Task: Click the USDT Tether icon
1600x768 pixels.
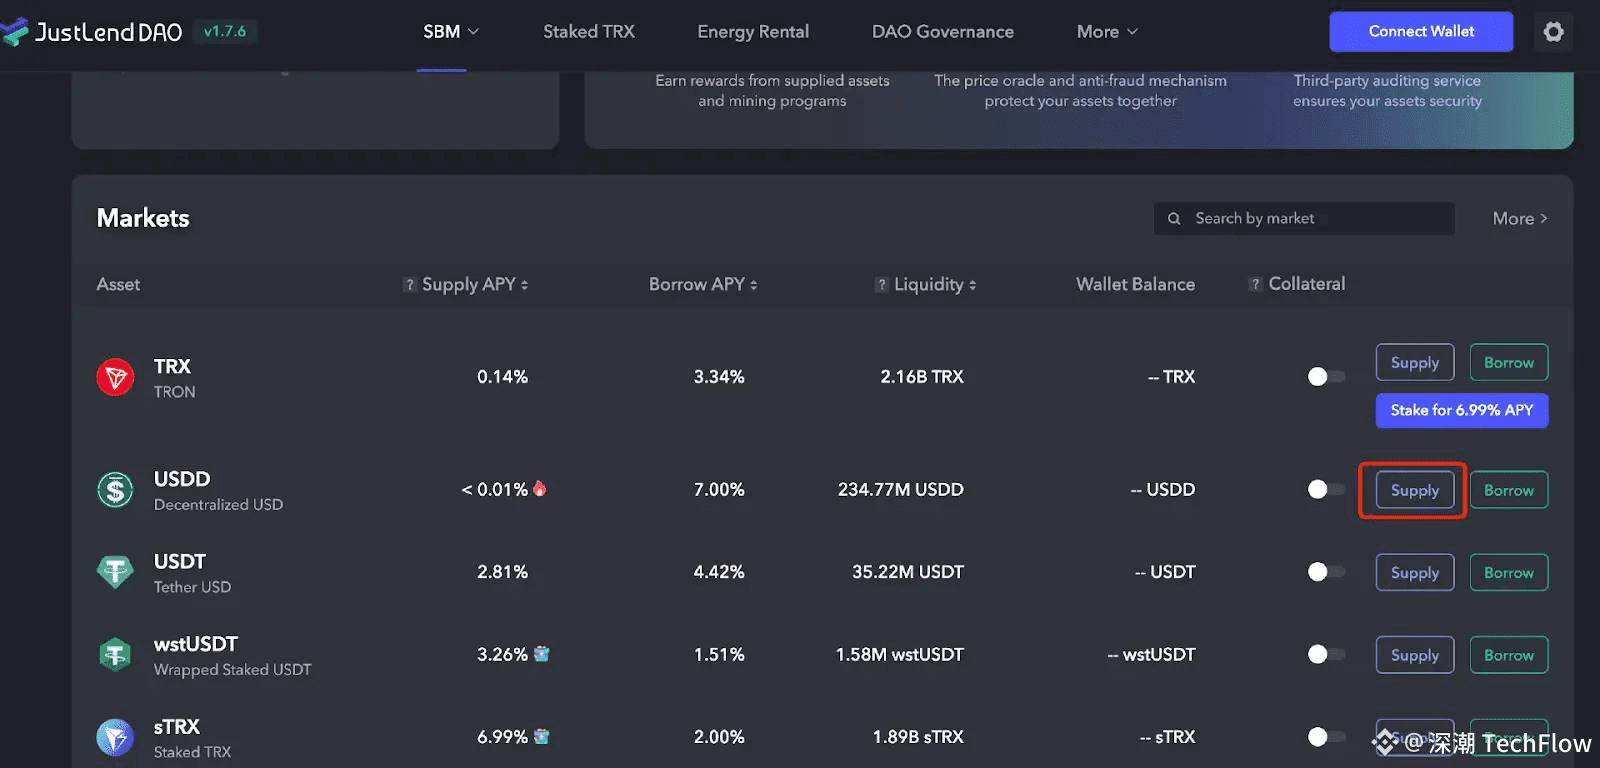Action: (115, 572)
